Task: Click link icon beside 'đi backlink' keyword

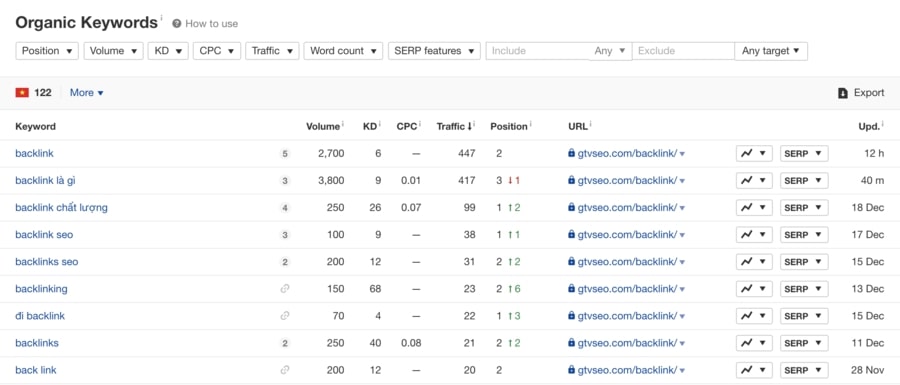Action: tap(285, 316)
